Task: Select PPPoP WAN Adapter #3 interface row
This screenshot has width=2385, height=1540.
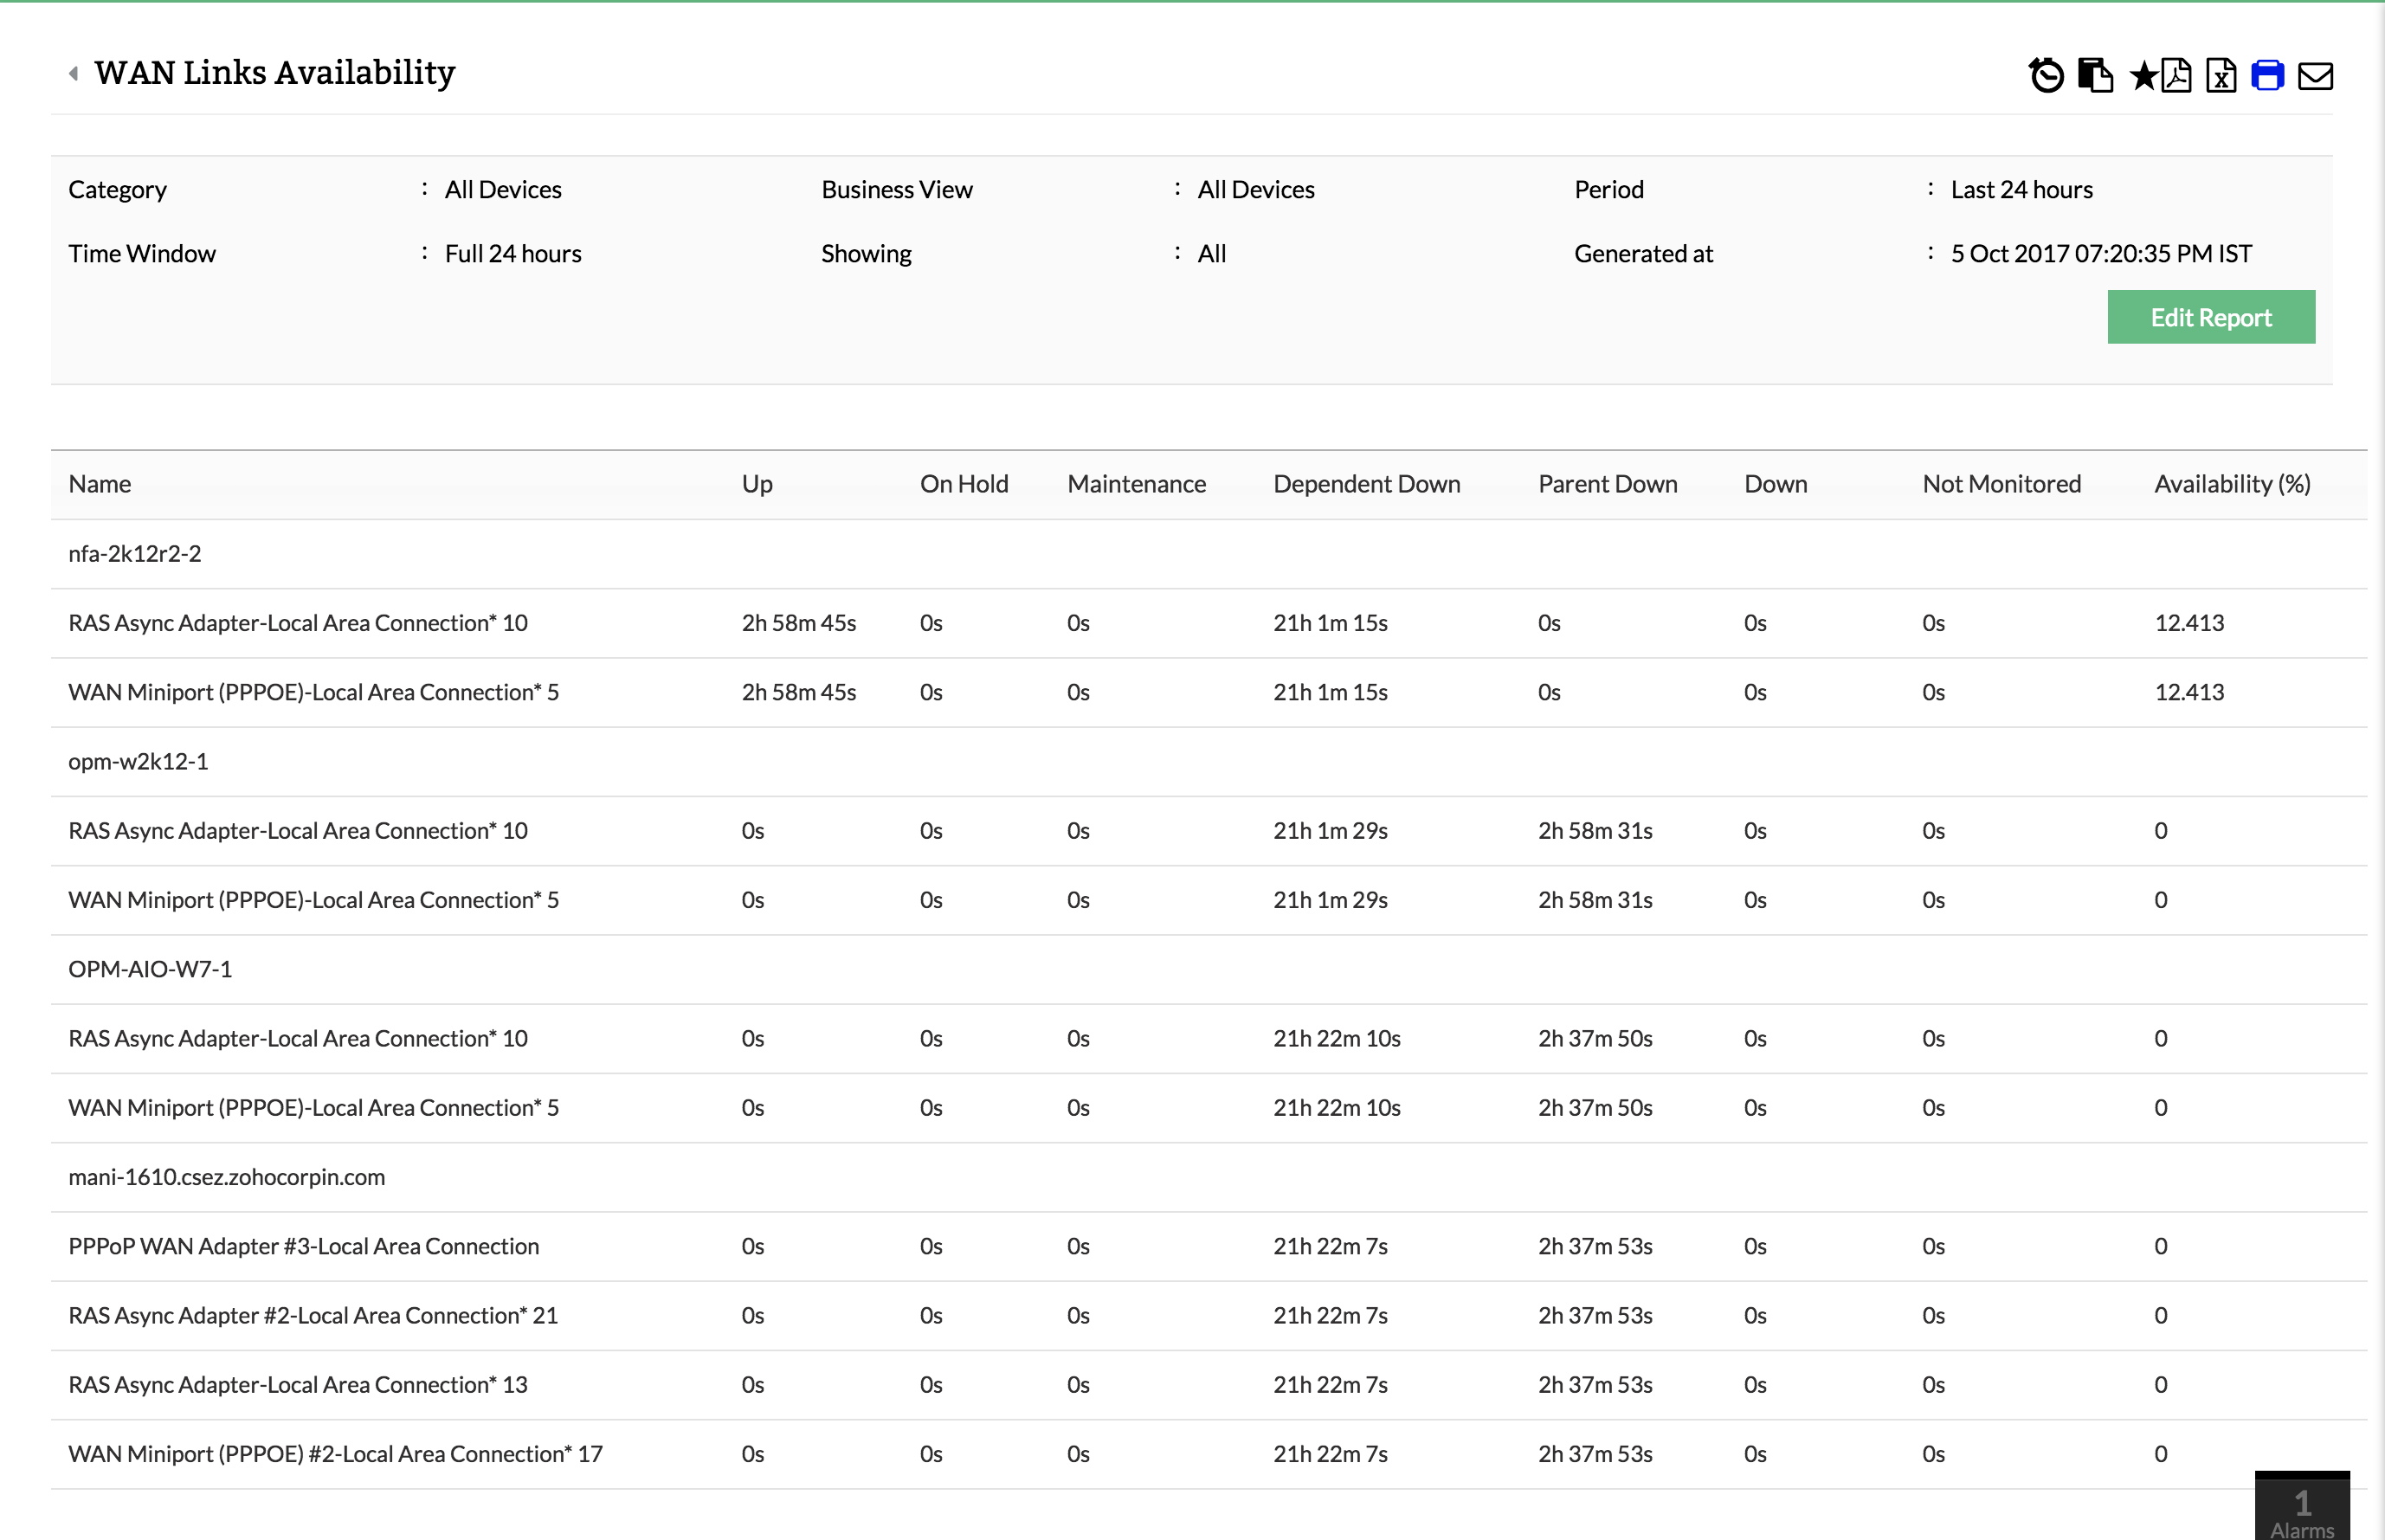Action: [303, 1246]
